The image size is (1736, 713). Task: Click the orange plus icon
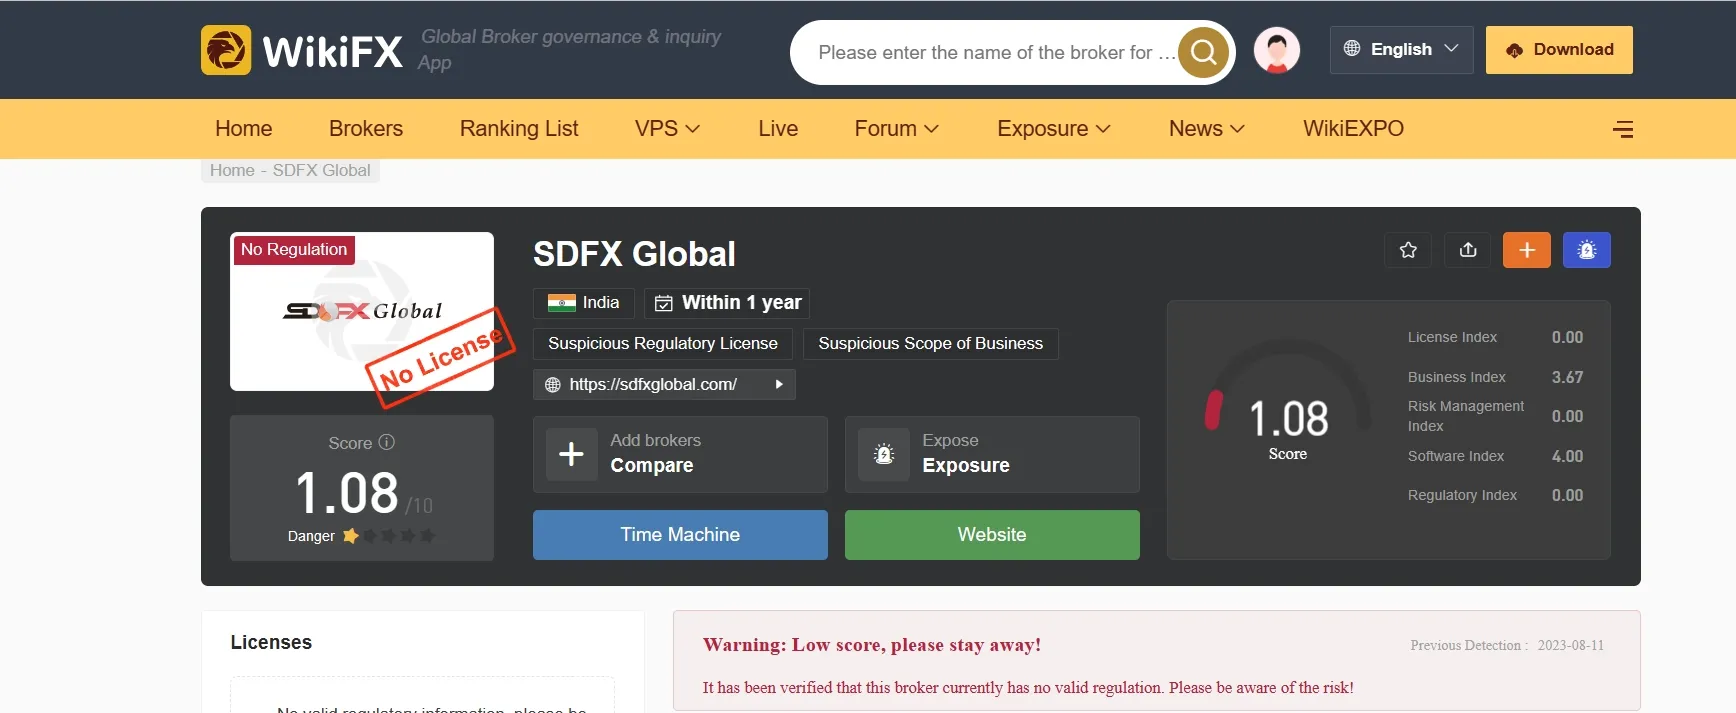[1527, 250]
